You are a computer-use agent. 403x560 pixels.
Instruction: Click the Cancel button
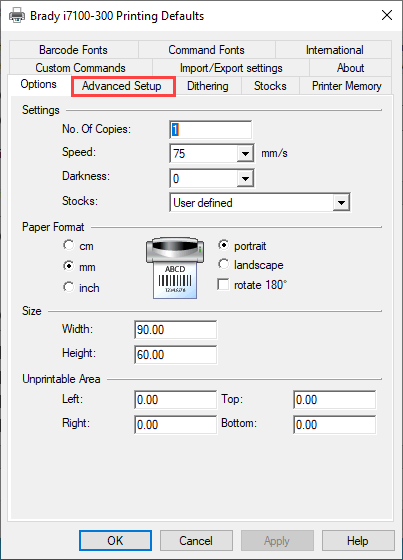point(196,540)
